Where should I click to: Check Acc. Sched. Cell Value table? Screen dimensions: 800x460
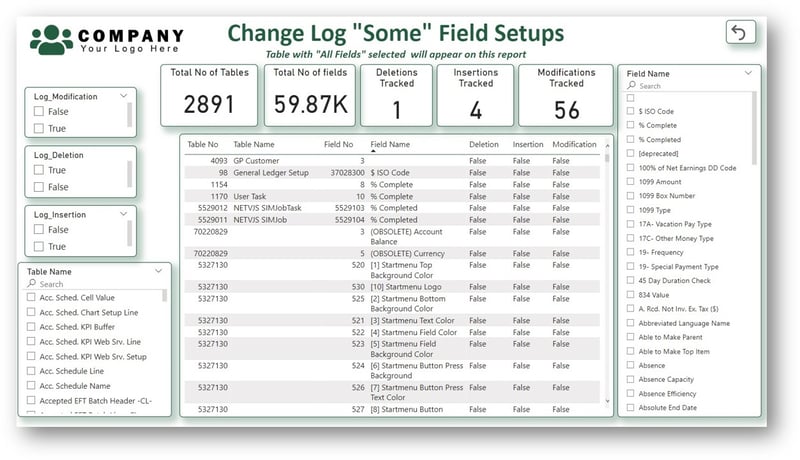click(31, 297)
